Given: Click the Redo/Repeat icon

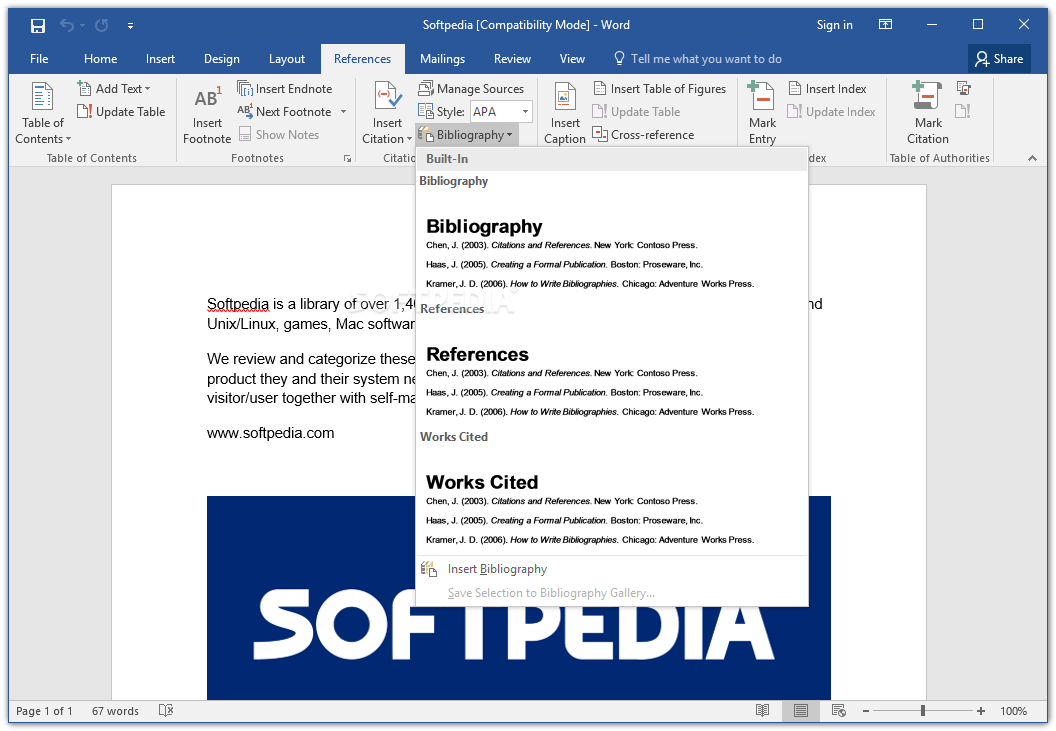Looking at the screenshot, I should [102, 26].
